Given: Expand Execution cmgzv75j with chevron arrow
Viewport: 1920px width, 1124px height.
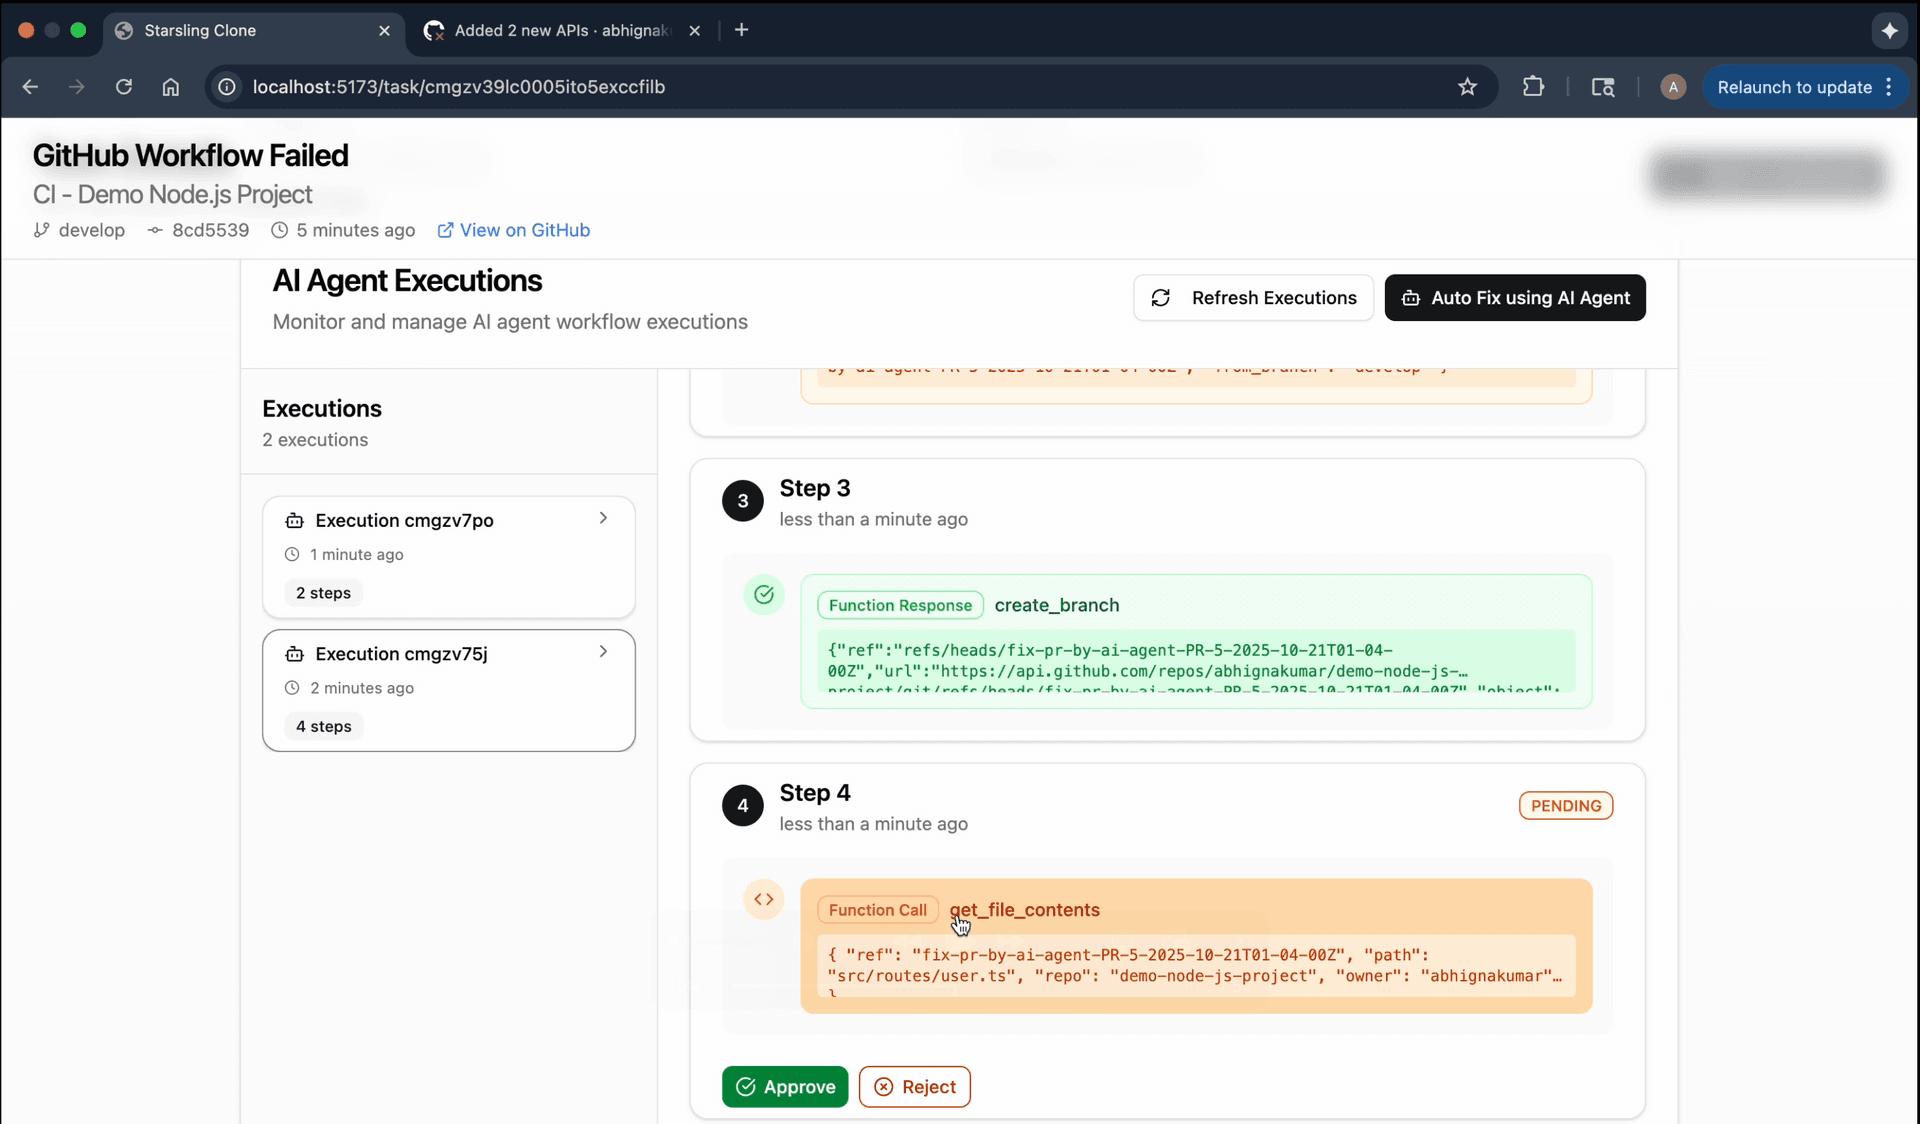Looking at the screenshot, I should [x=603, y=652].
